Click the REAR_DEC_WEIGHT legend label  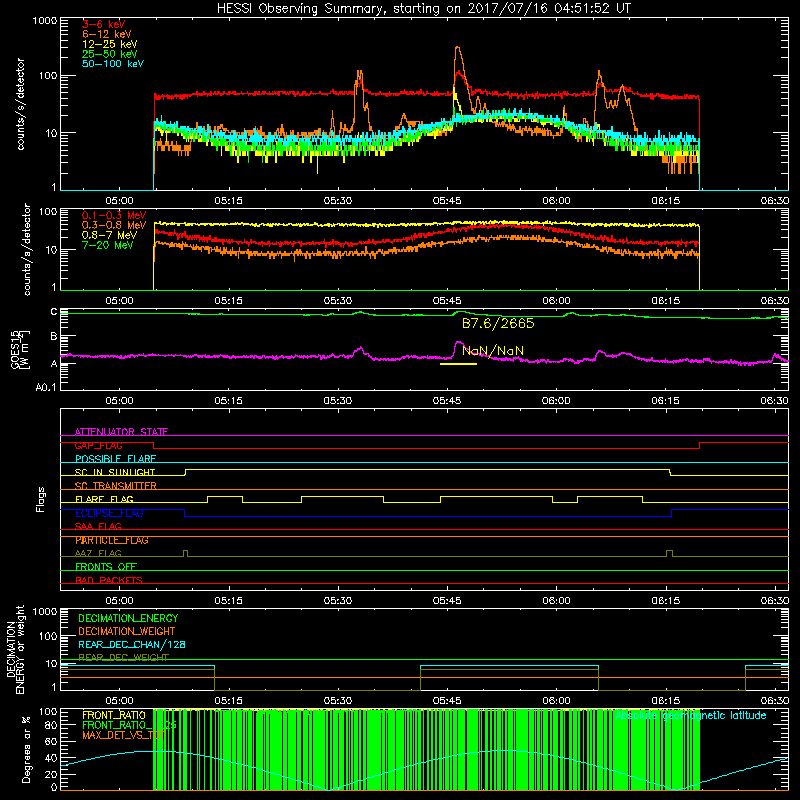[123, 658]
